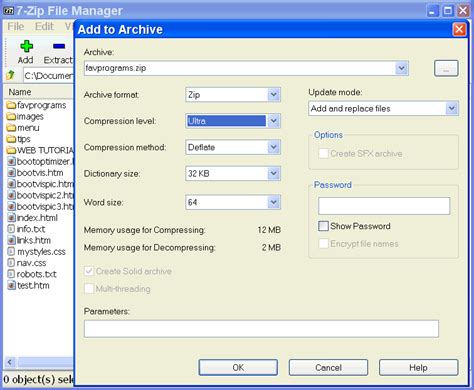
Task: Toggle the Multi-threading checkbox
Action: (x=89, y=289)
